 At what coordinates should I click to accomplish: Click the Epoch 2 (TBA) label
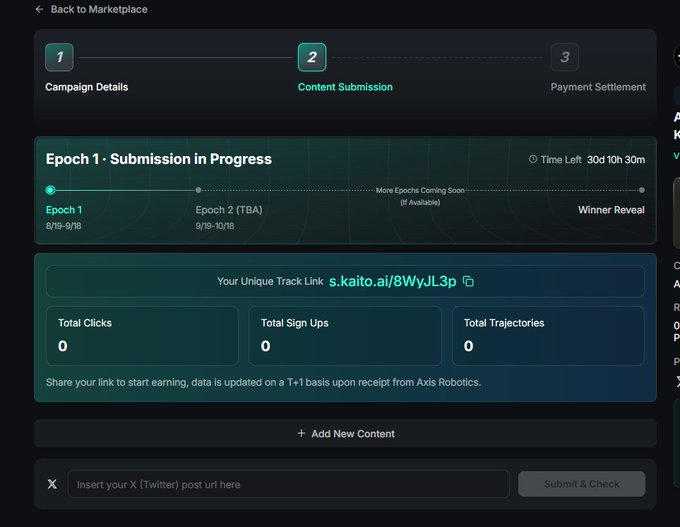click(x=229, y=210)
